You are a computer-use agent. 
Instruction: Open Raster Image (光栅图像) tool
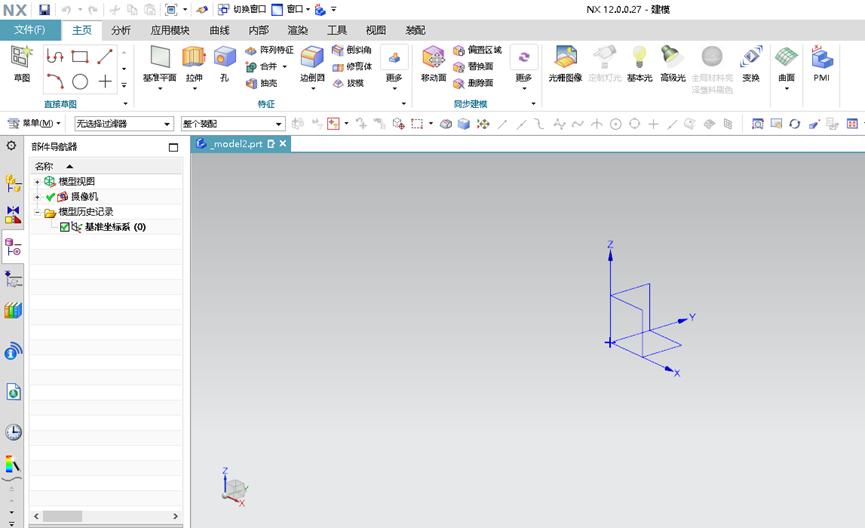point(565,63)
